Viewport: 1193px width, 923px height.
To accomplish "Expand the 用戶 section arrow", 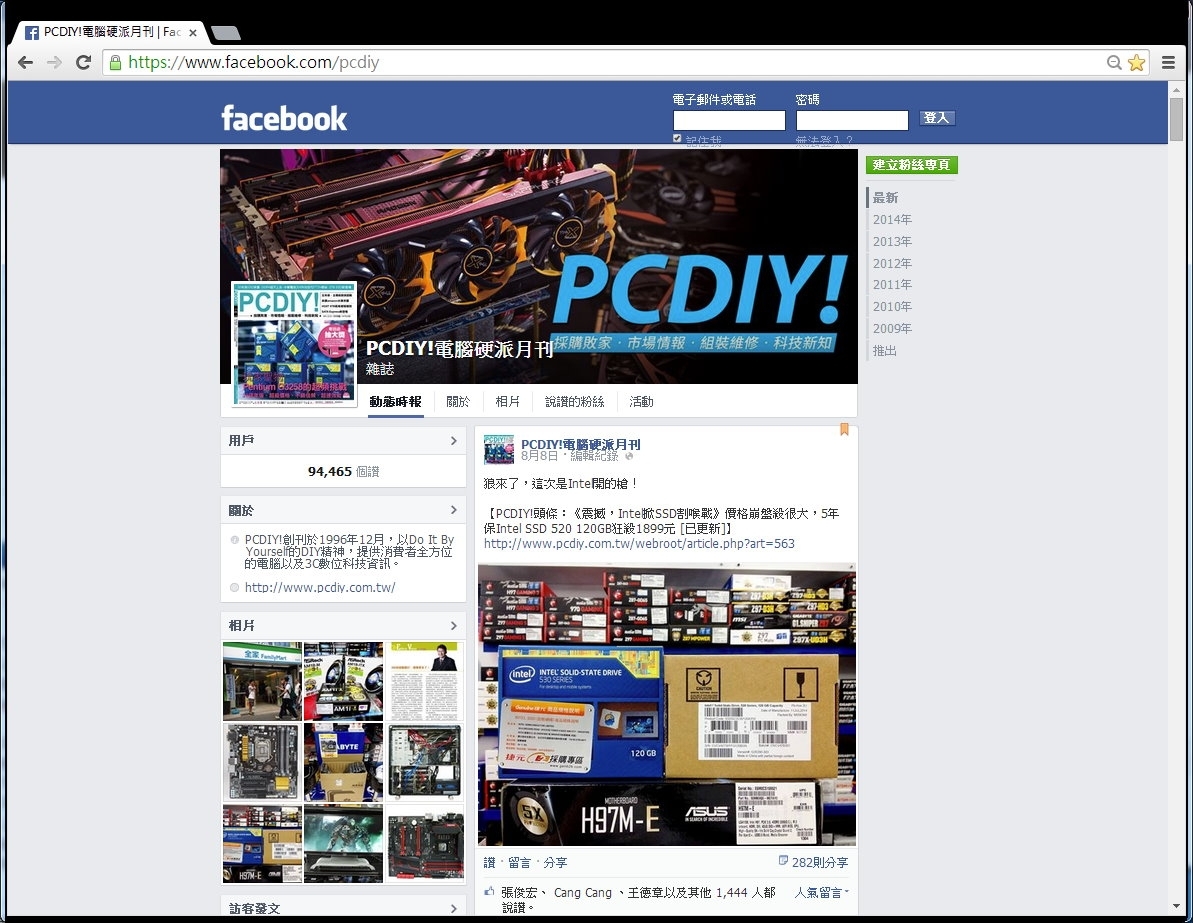I will 453,441.
